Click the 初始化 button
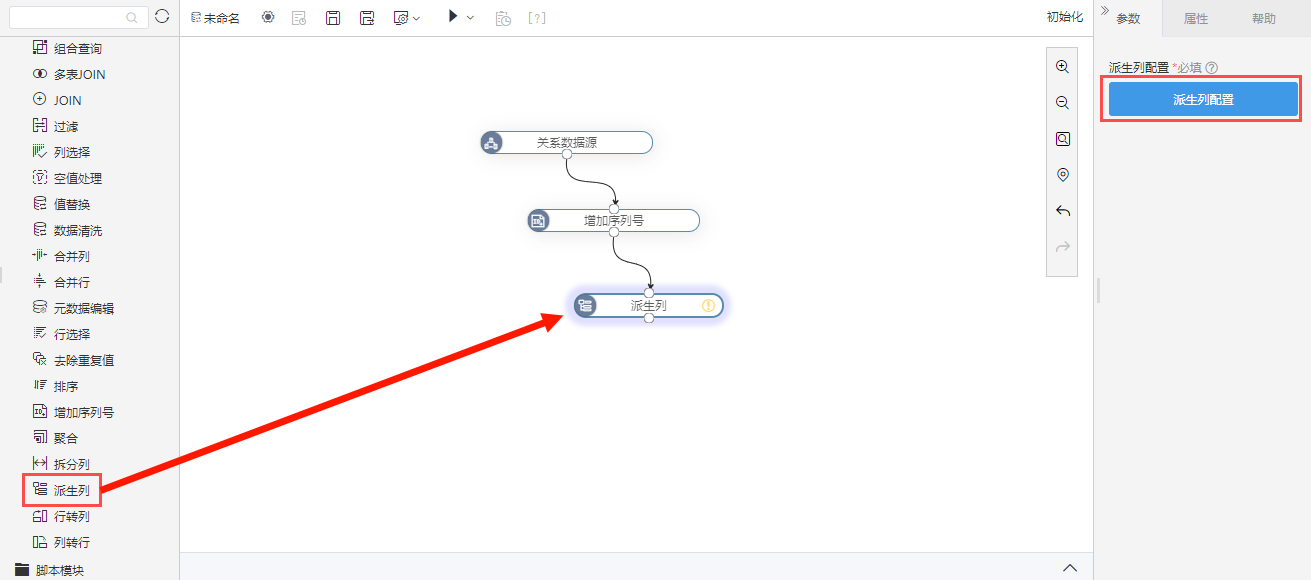Viewport: 1311px width, 580px height. [1064, 18]
